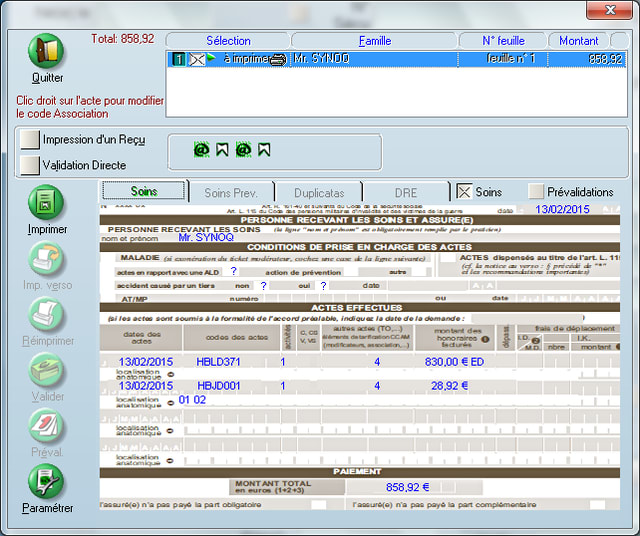Open the Duplicatas tab
The height and width of the screenshot is (536, 640).
tap(320, 192)
